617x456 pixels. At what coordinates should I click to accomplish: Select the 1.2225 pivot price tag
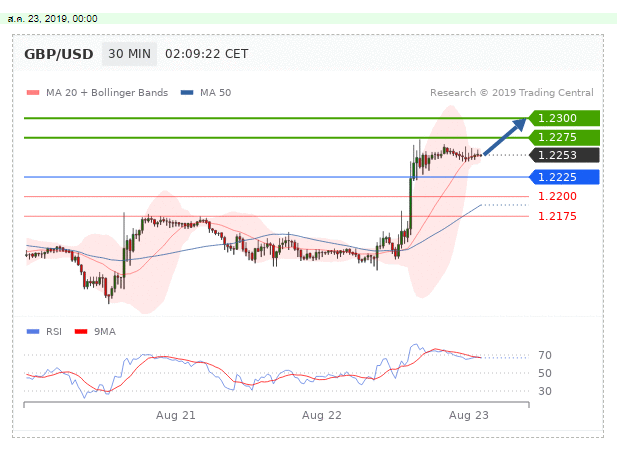point(564,177)
